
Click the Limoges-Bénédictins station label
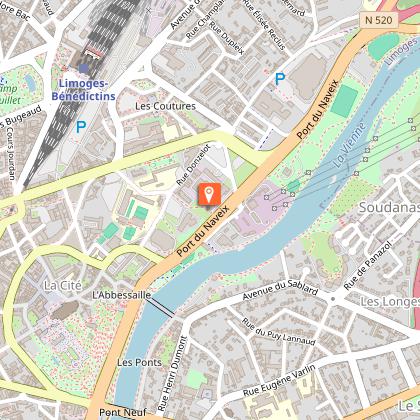coord(83,90)
